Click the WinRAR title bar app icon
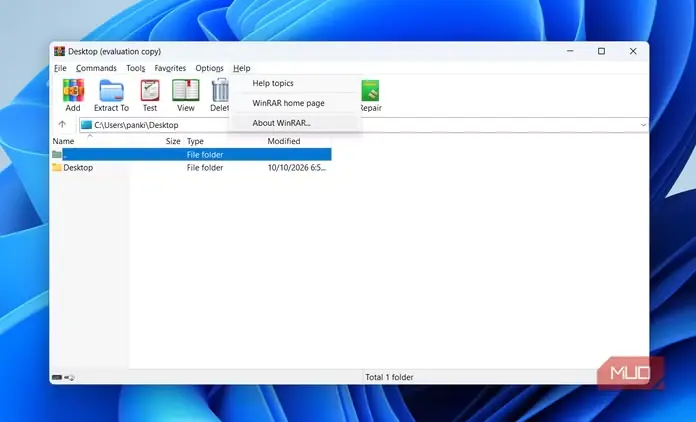Image resolution: width=696 pixels, height=422 pixels. pos(59,51)
